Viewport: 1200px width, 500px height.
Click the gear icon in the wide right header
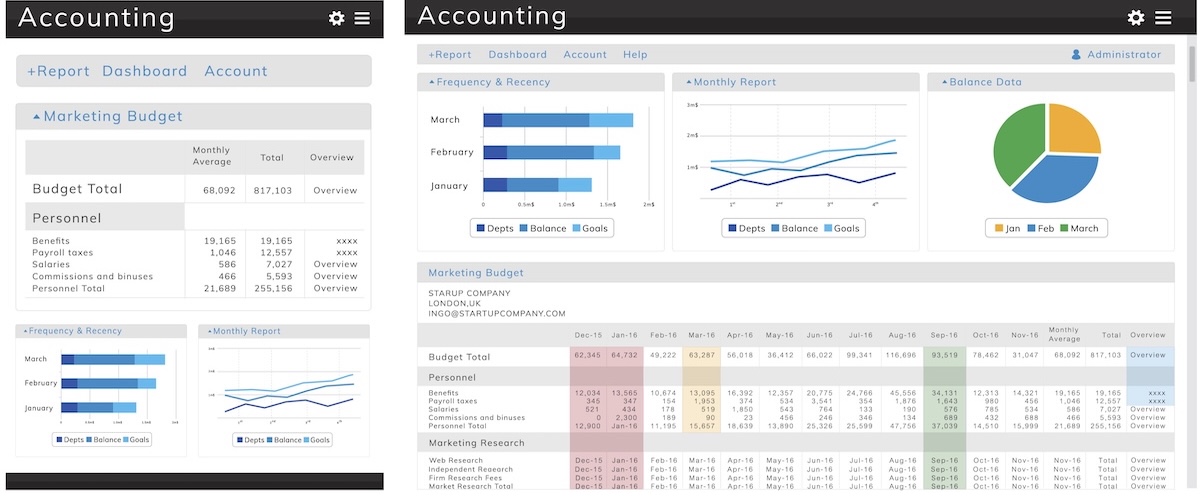[1136, 18]
